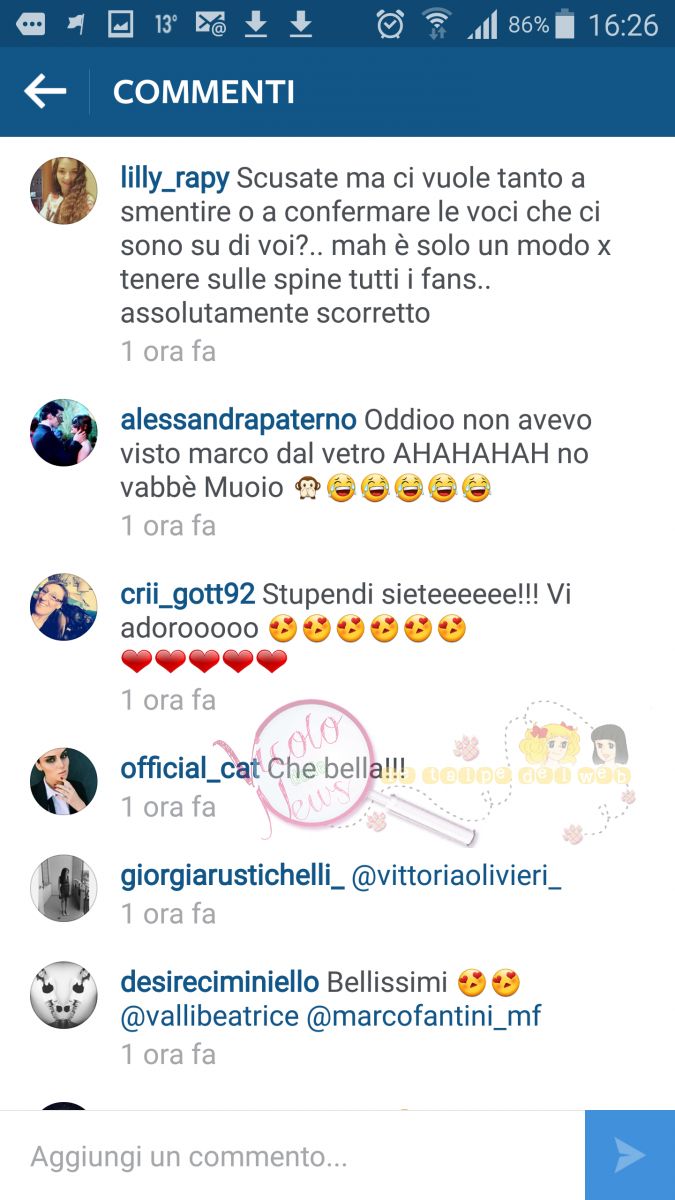This screenshot has height=1200, width=675.
Task: Open alessandrapaterno username link
Action: 239,419
